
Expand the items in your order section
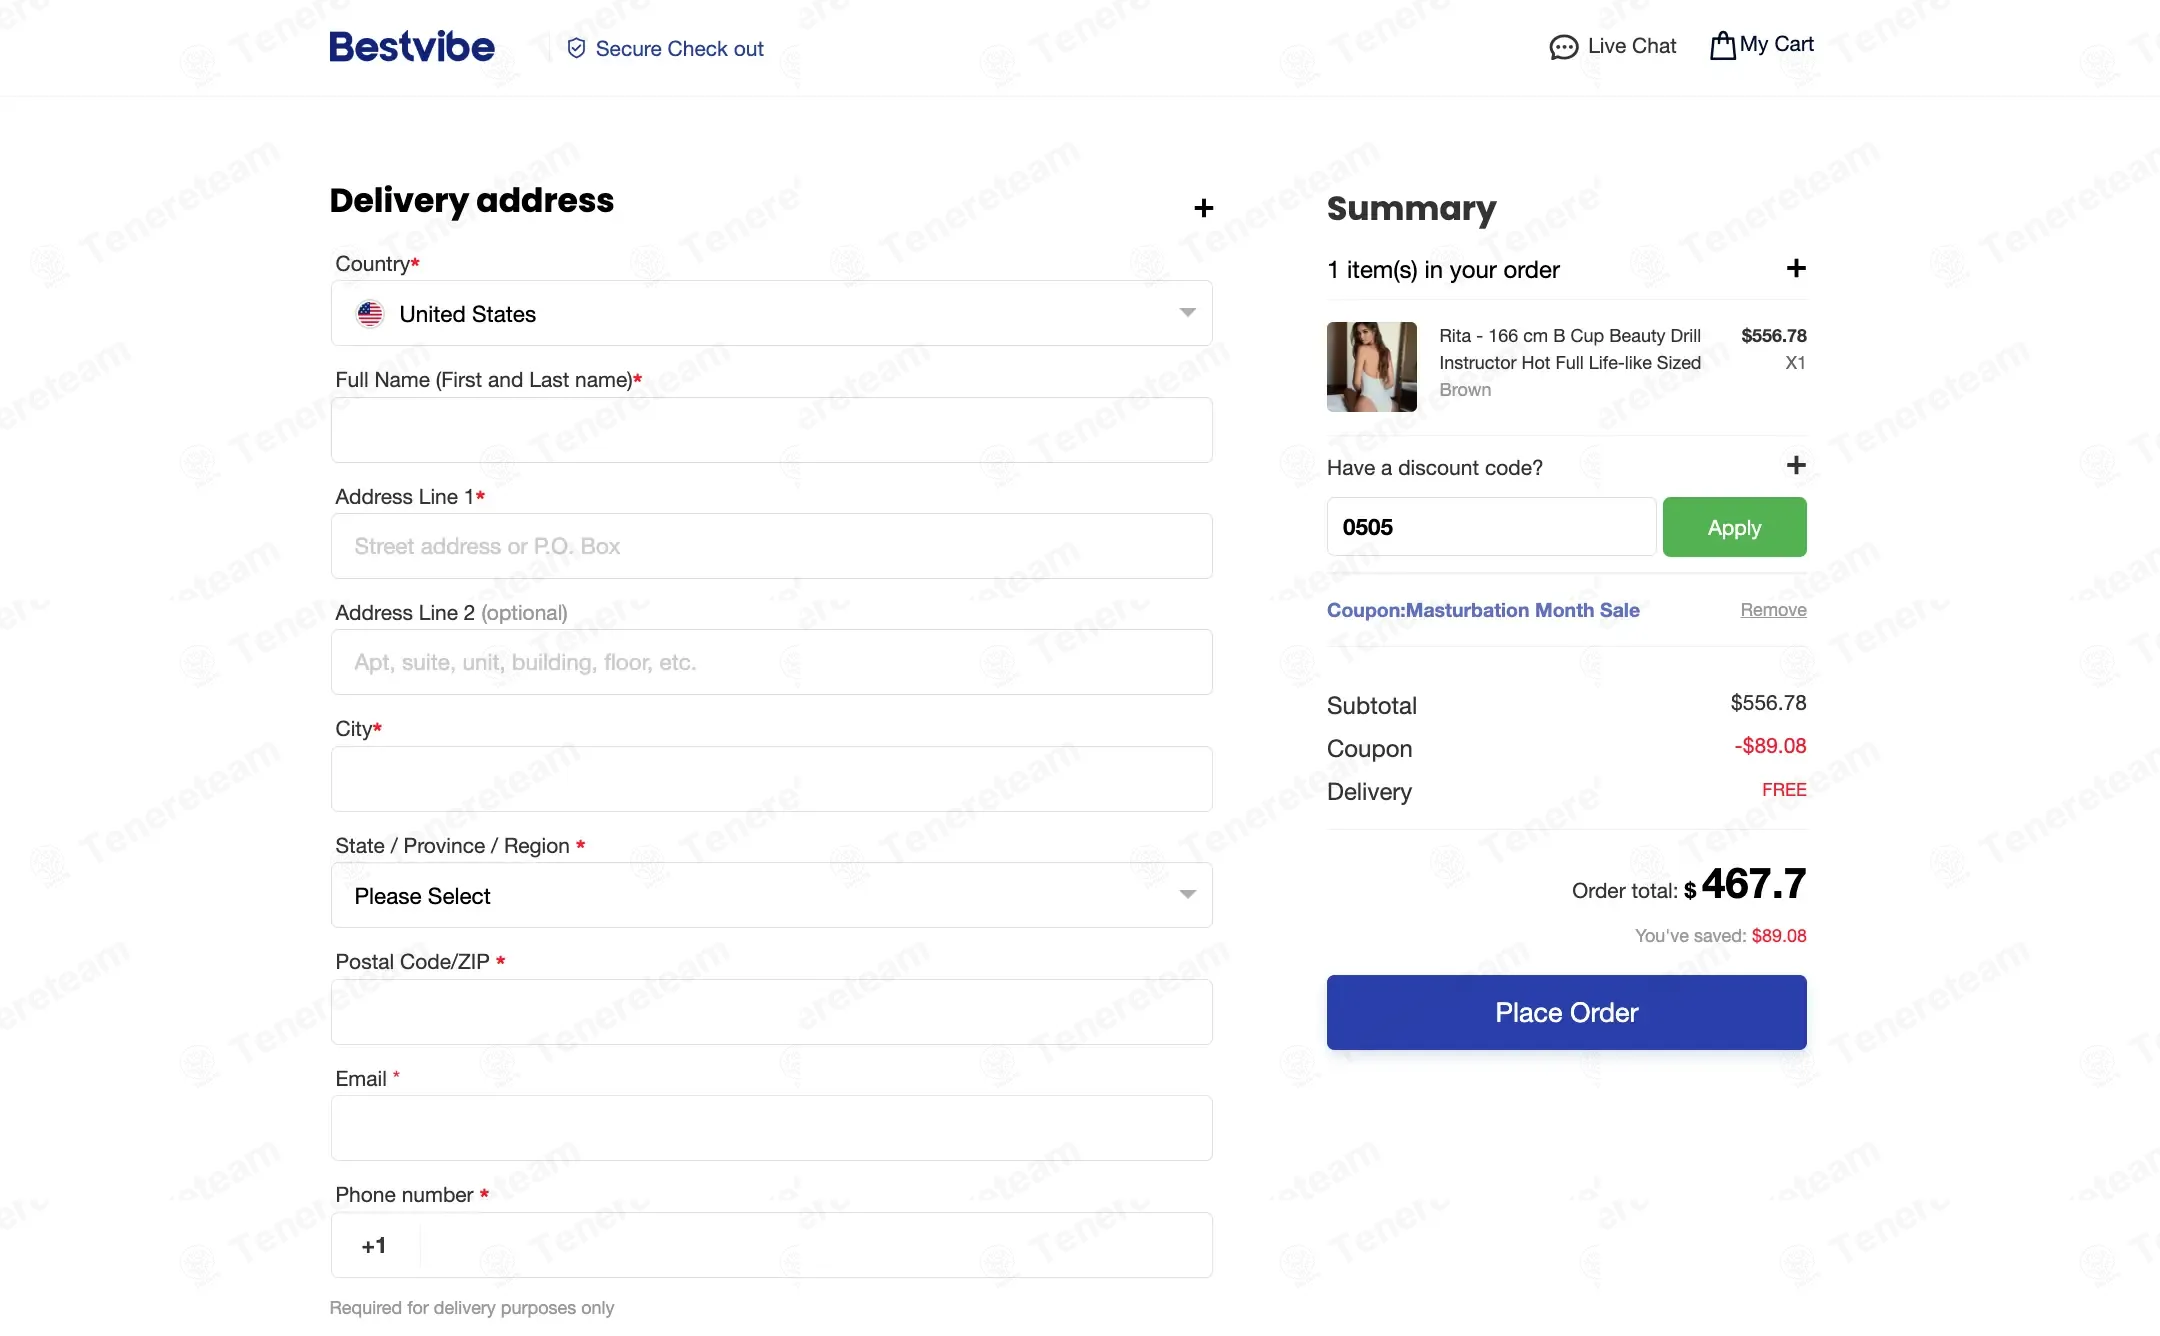point(1796,268)
